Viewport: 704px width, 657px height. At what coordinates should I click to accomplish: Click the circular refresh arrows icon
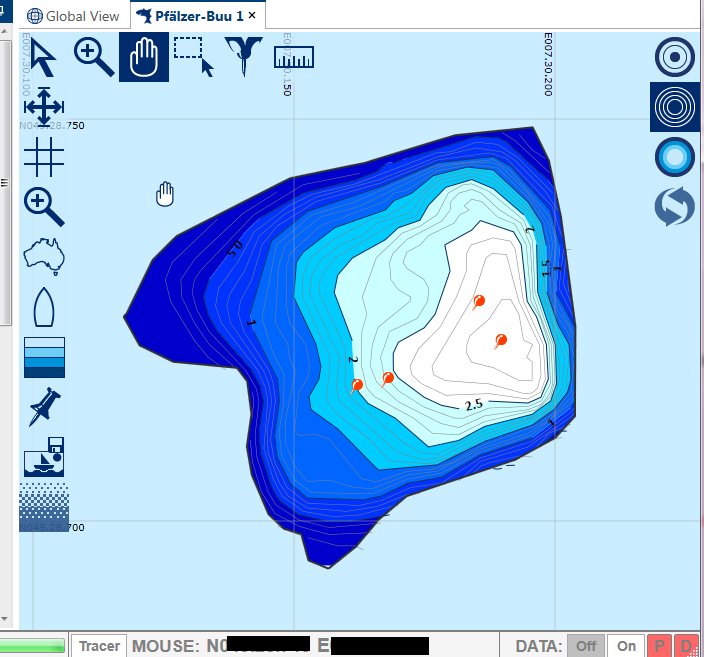pos(674,207)
